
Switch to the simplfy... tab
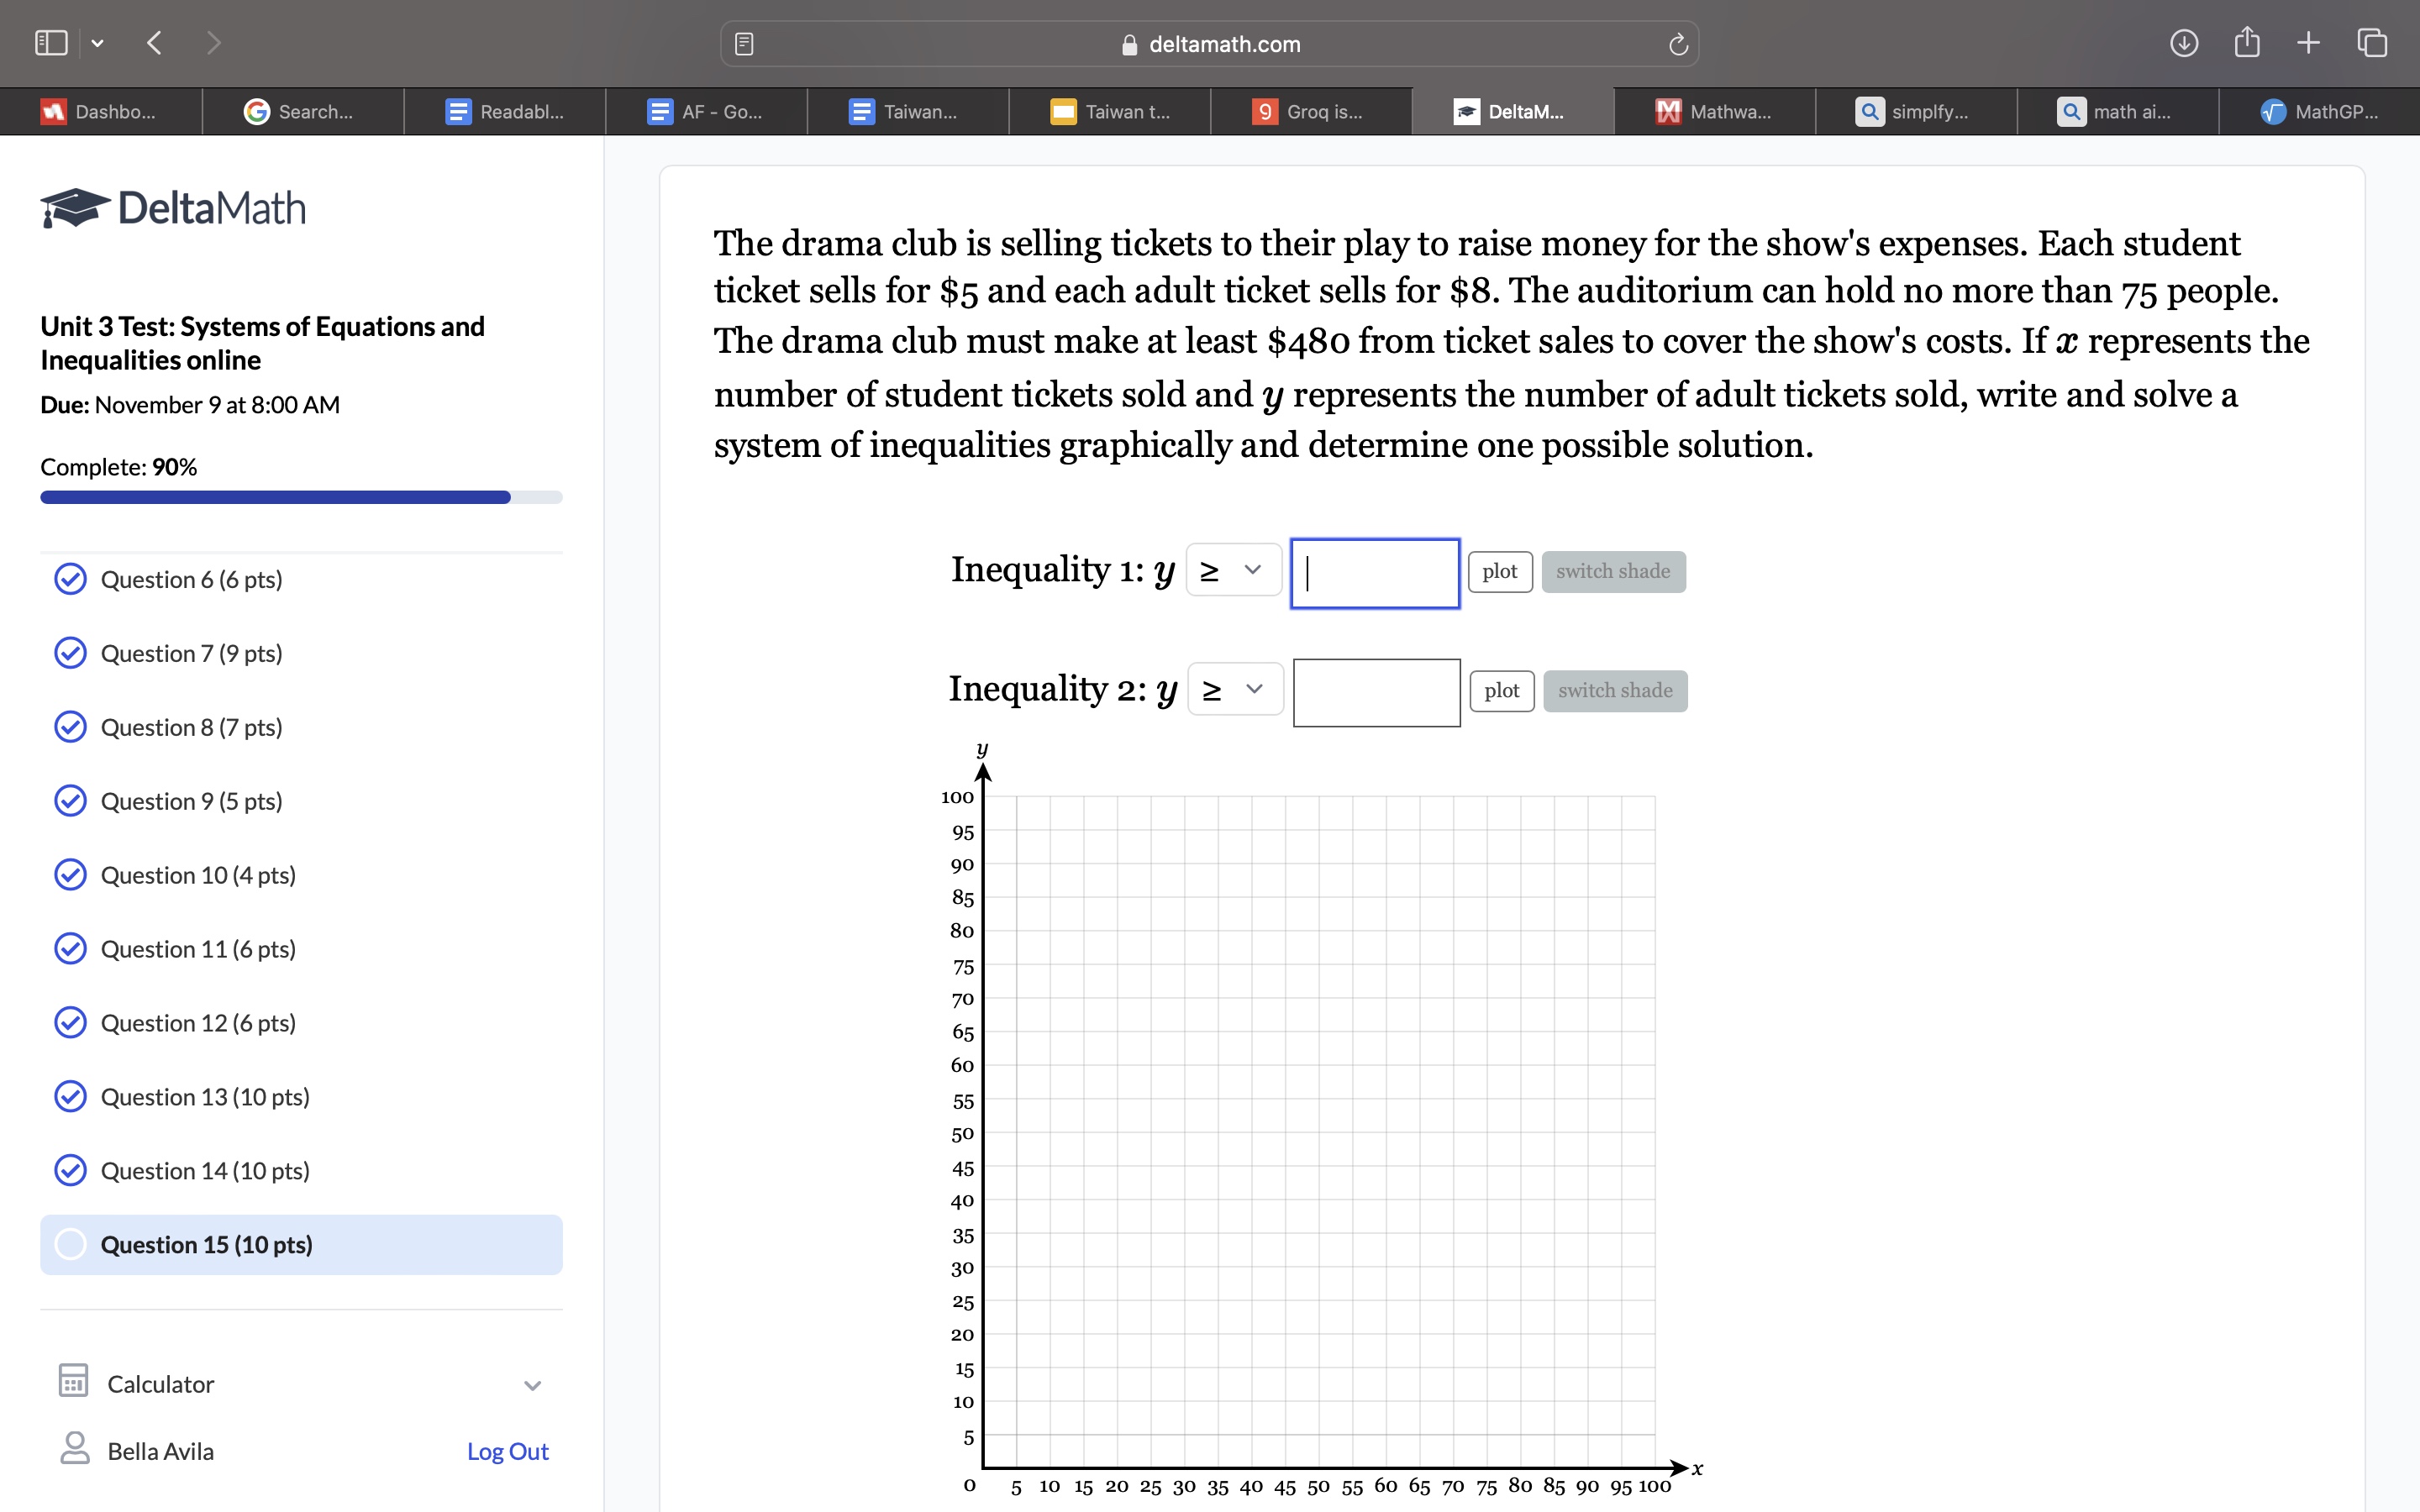click(x=1917, y=112)
